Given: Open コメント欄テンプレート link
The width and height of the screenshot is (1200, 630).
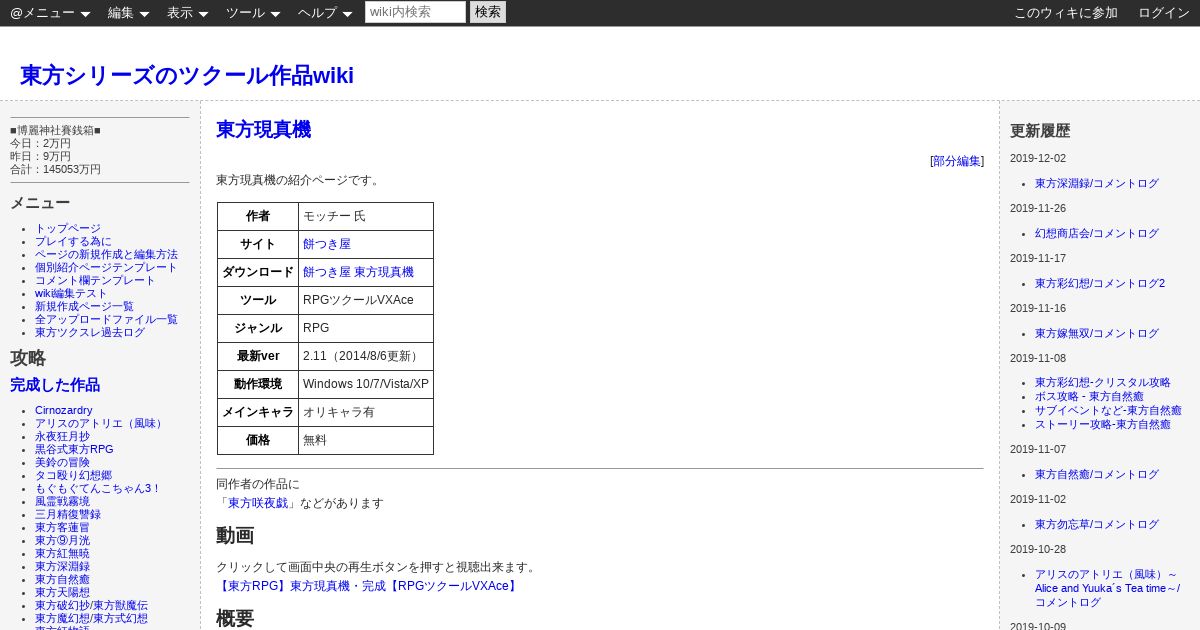Looking at the screenshot, I should [95, 280].
